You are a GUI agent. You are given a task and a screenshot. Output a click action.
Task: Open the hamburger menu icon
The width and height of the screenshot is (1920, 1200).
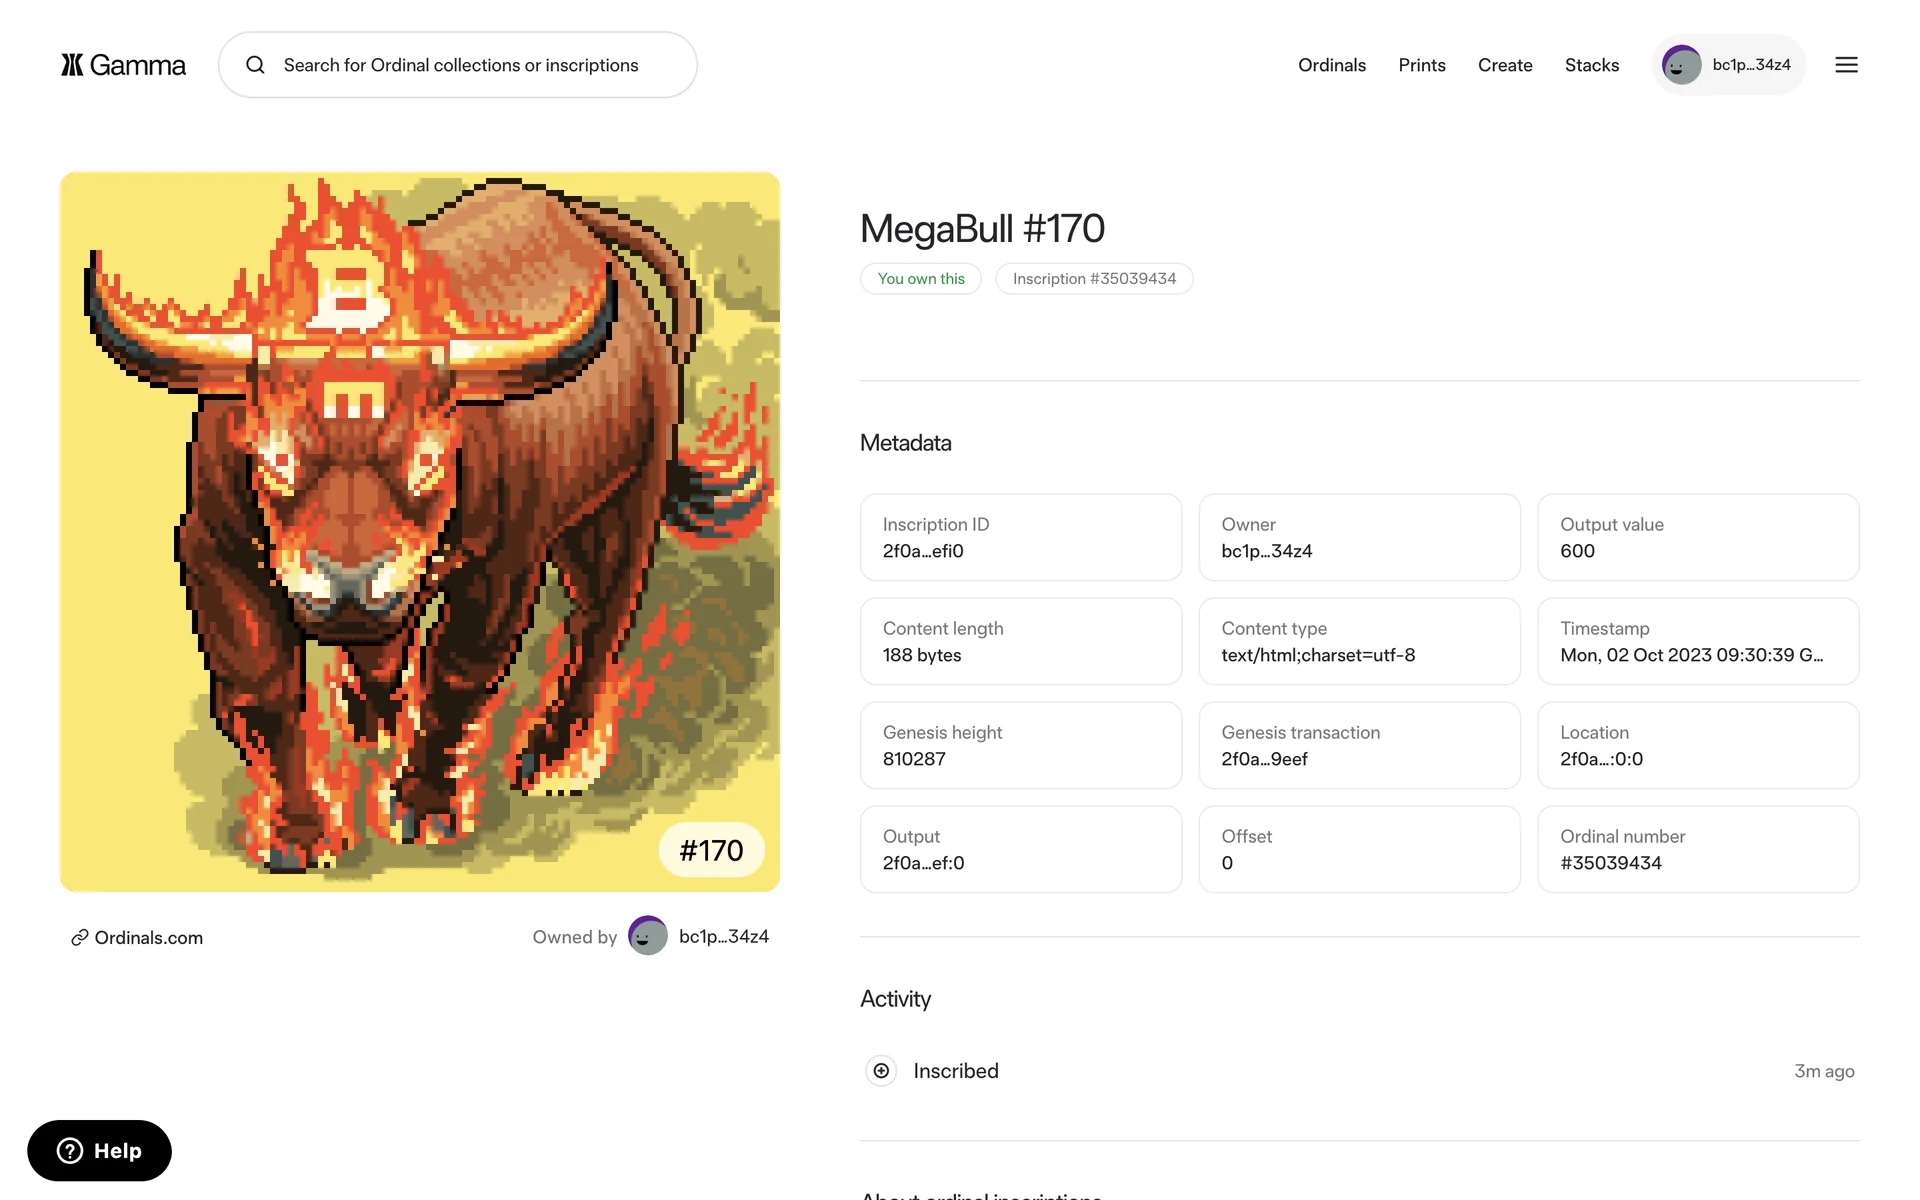tap(1846, 65)
